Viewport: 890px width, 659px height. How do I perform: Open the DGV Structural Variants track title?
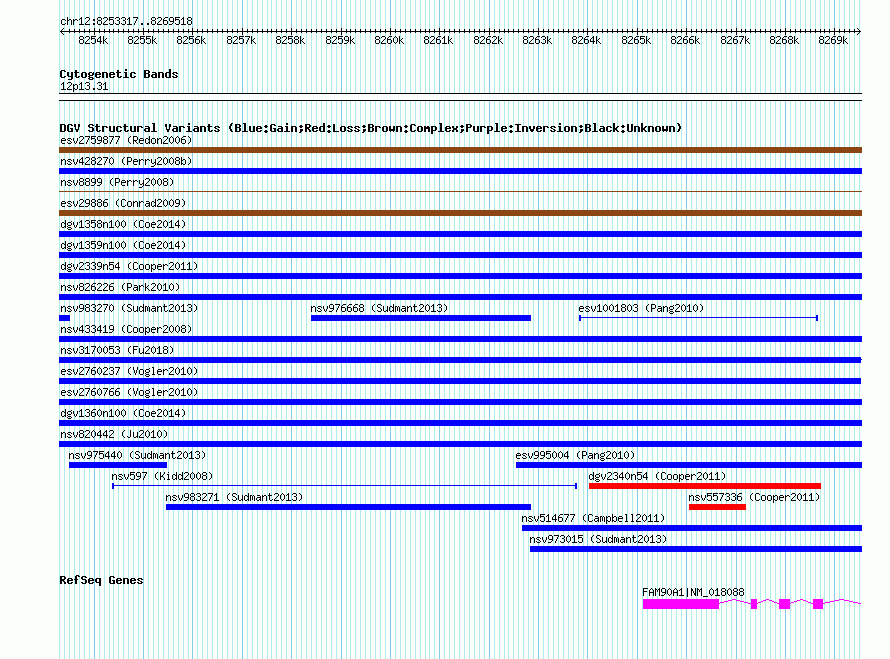370,128
